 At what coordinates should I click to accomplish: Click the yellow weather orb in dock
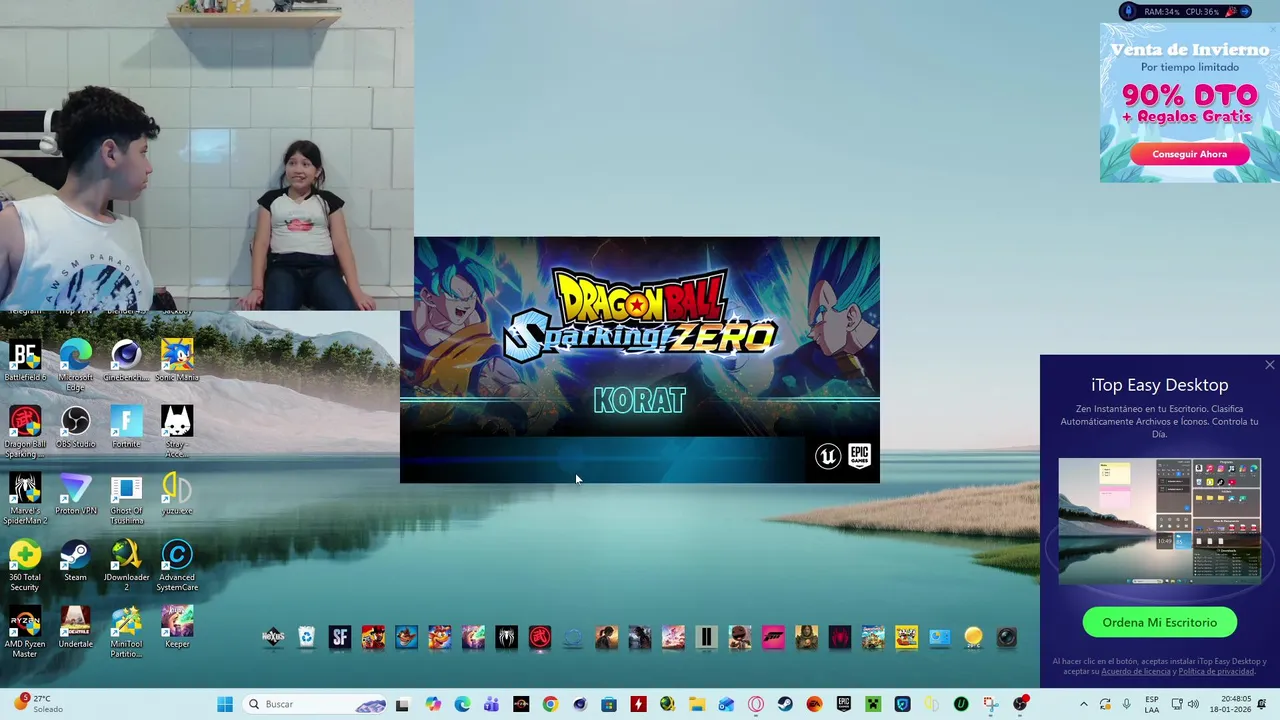pos(973,637)
